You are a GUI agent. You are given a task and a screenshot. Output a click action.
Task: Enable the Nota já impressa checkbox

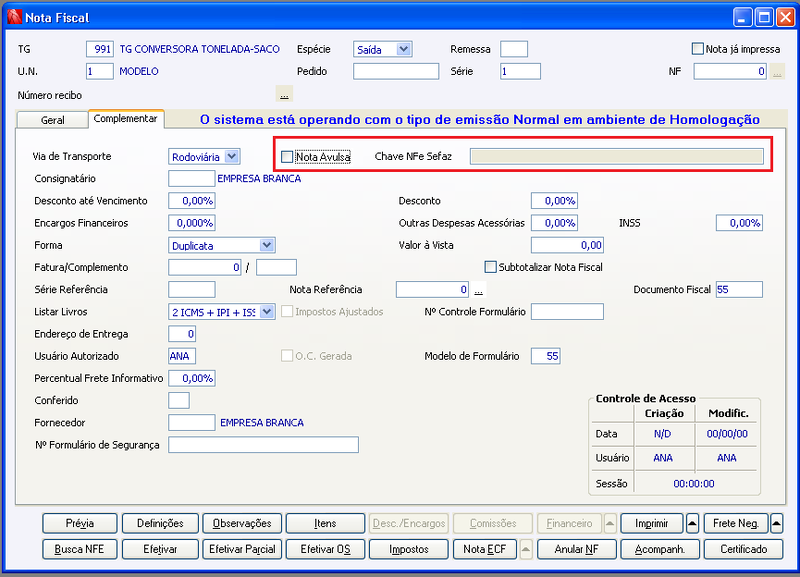pos(697,49)
